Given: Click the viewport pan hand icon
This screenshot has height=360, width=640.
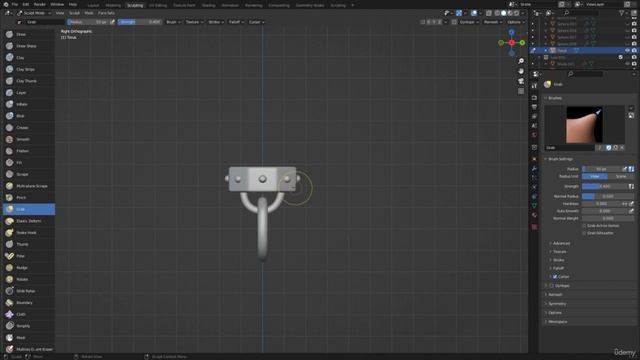Looking at the screenshot, I should 521,71.
